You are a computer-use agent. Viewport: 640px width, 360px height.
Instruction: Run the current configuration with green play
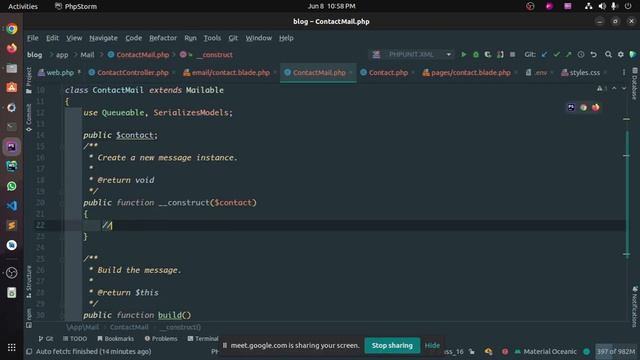464,54
